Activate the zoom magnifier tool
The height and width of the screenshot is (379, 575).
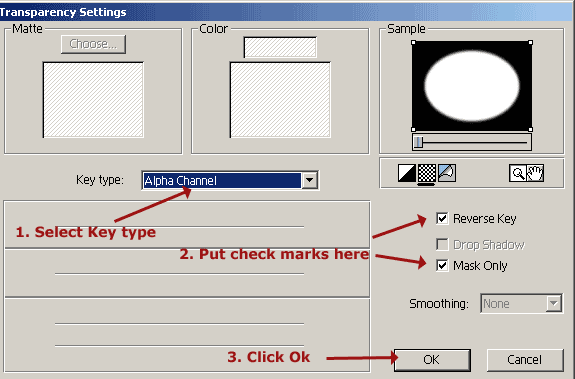click(518, 173)
